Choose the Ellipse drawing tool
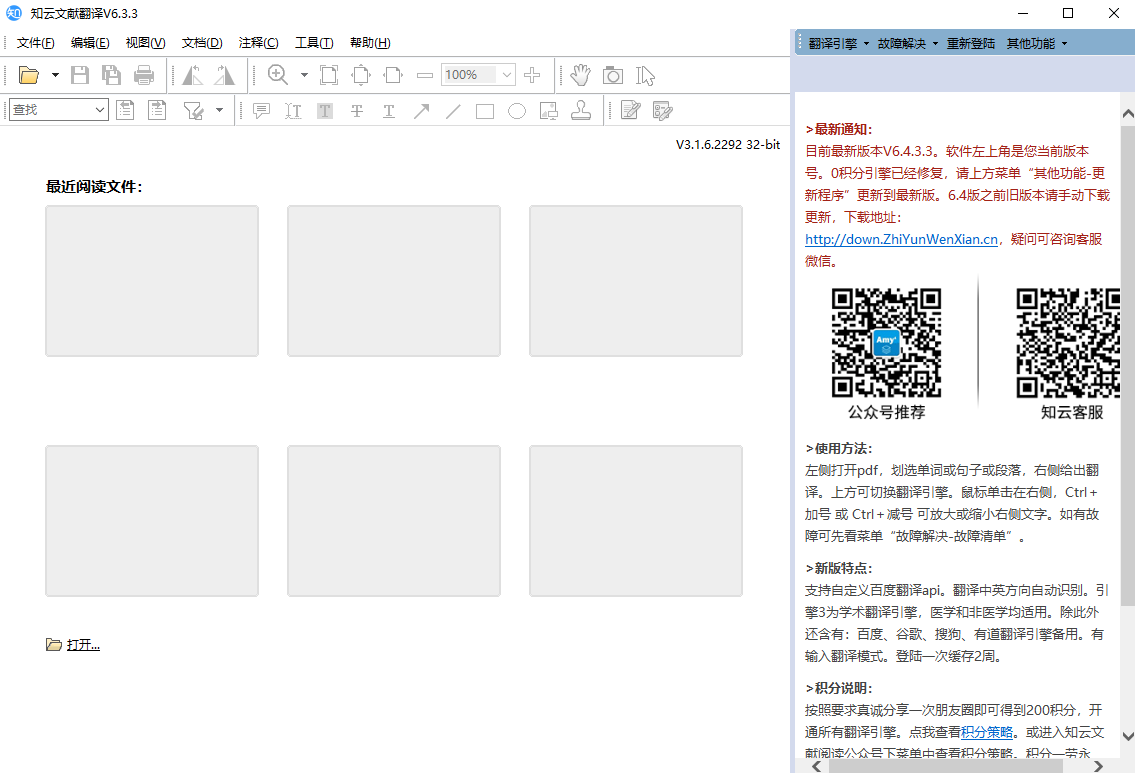This screenshot has height=773, width=1135. click(x=517, y=110)
